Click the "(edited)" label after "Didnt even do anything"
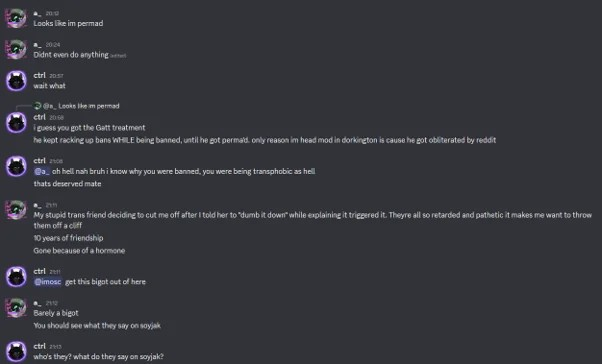Viewport: 602px width, 364px height. (x=118, y=56)
